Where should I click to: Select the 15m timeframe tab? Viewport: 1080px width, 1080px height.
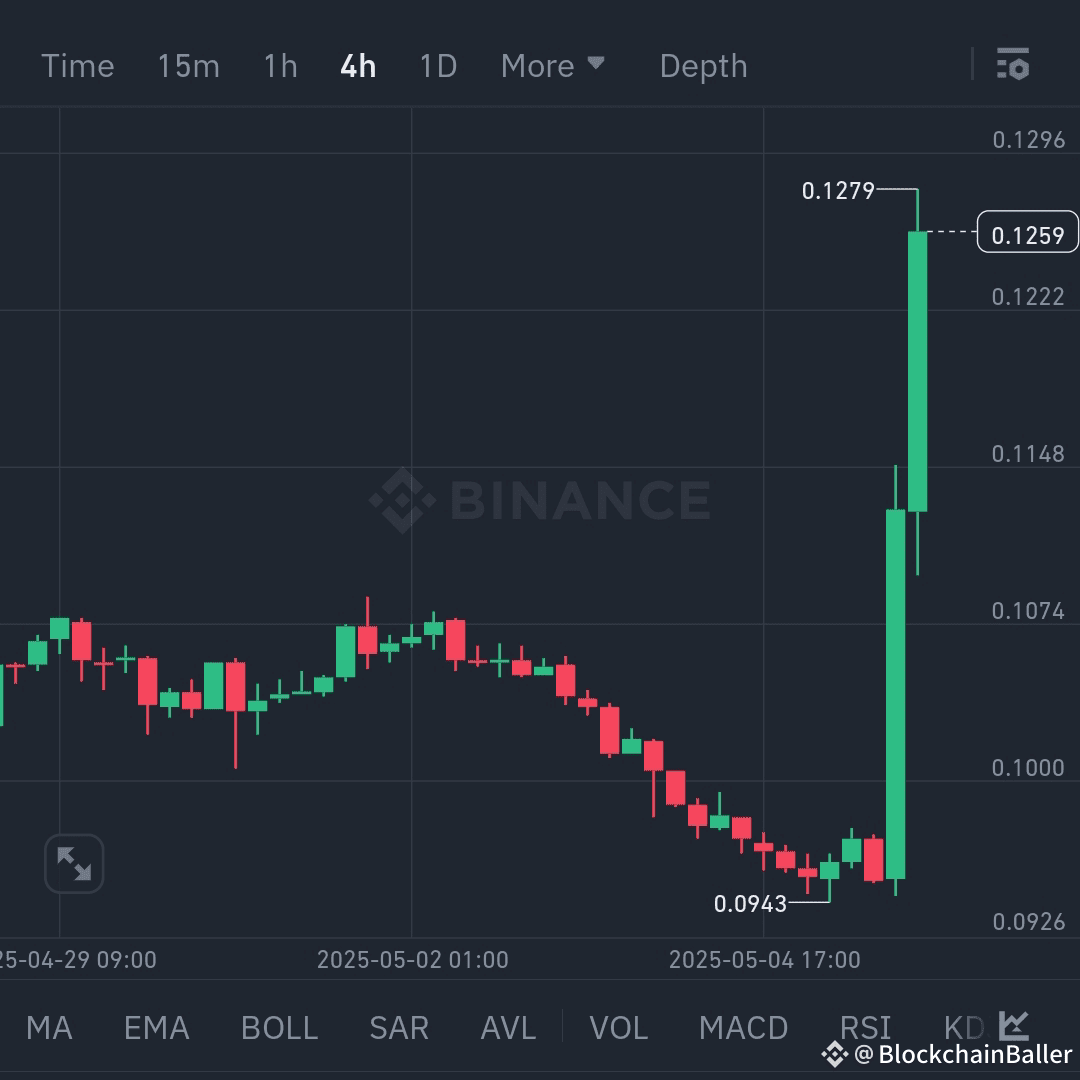pyautogui.click(x=188, y=65)
